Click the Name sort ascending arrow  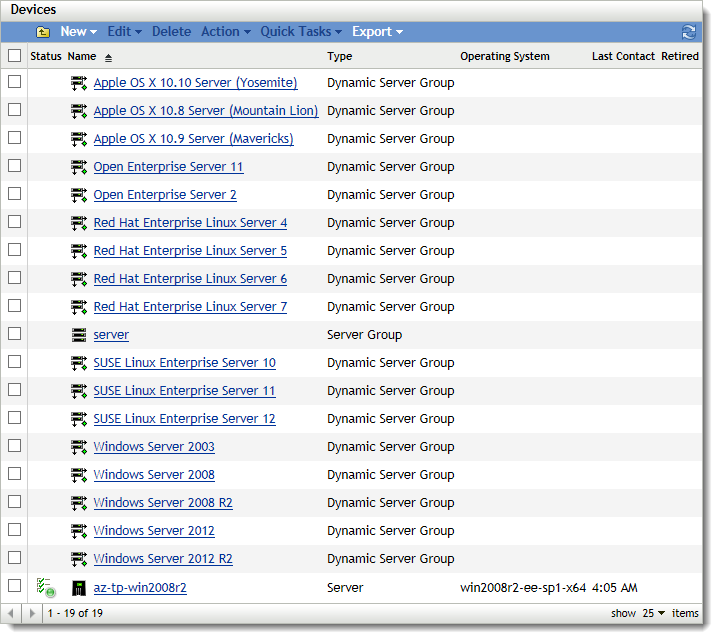pos(108,58)
